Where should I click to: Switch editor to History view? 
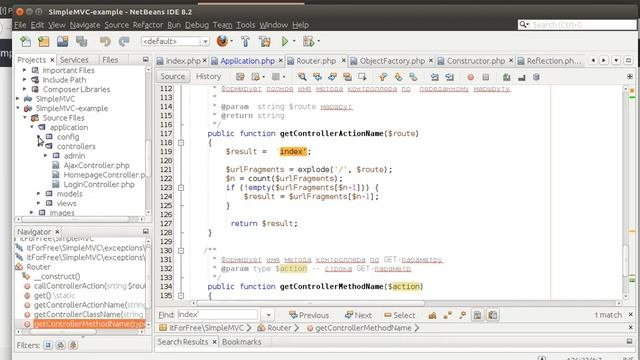coord(208,76)
